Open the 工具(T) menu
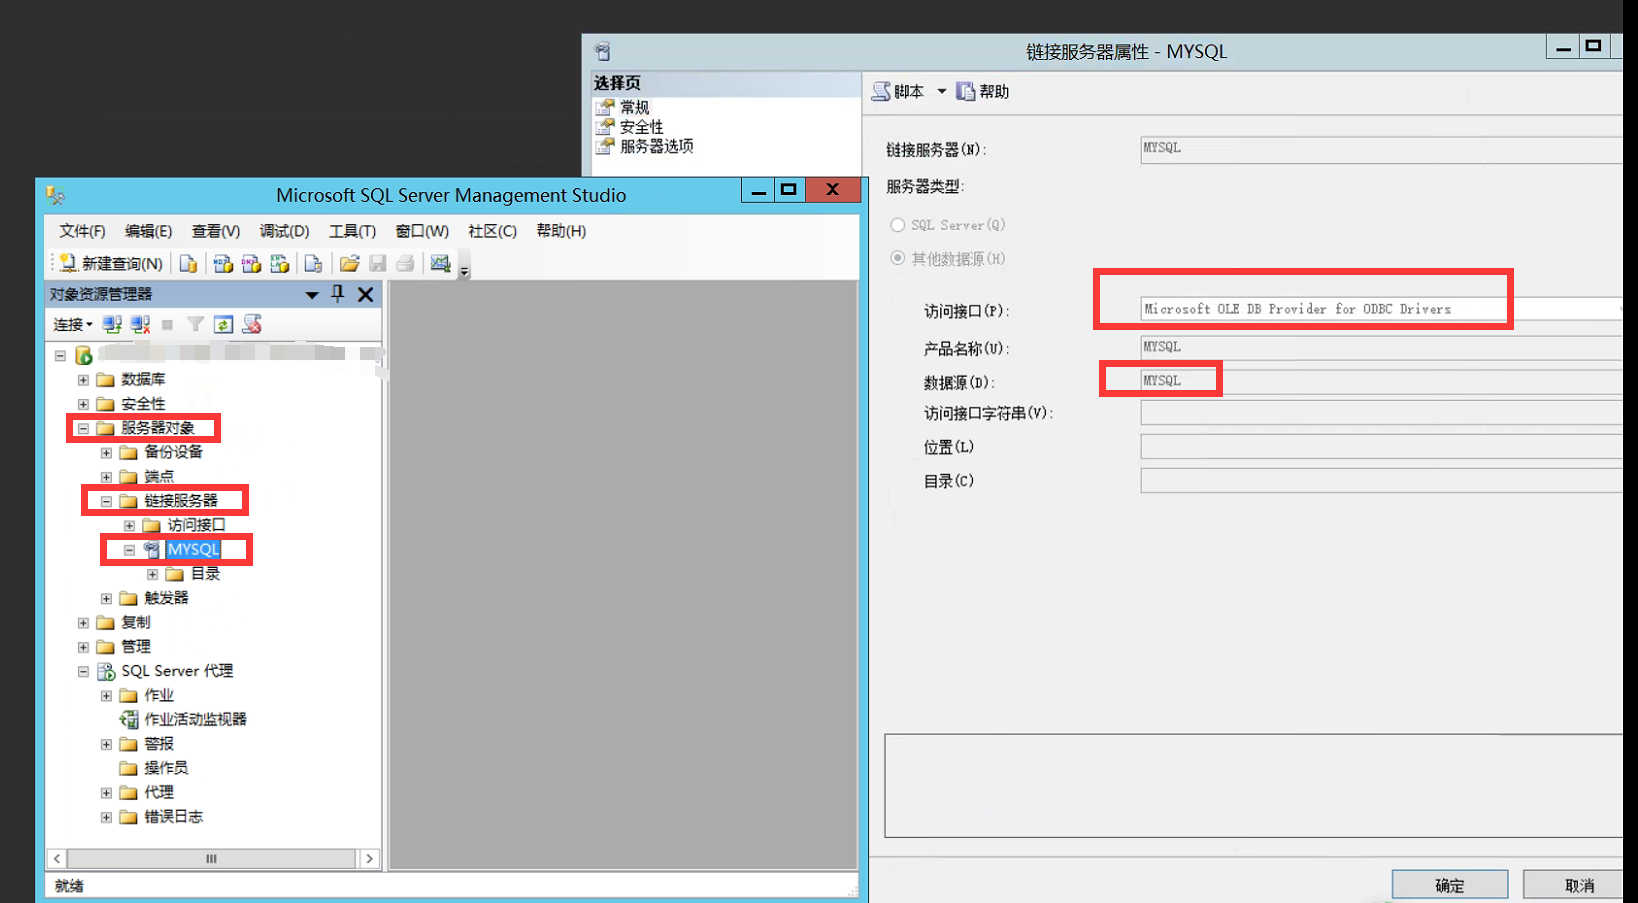 [352, 231]
